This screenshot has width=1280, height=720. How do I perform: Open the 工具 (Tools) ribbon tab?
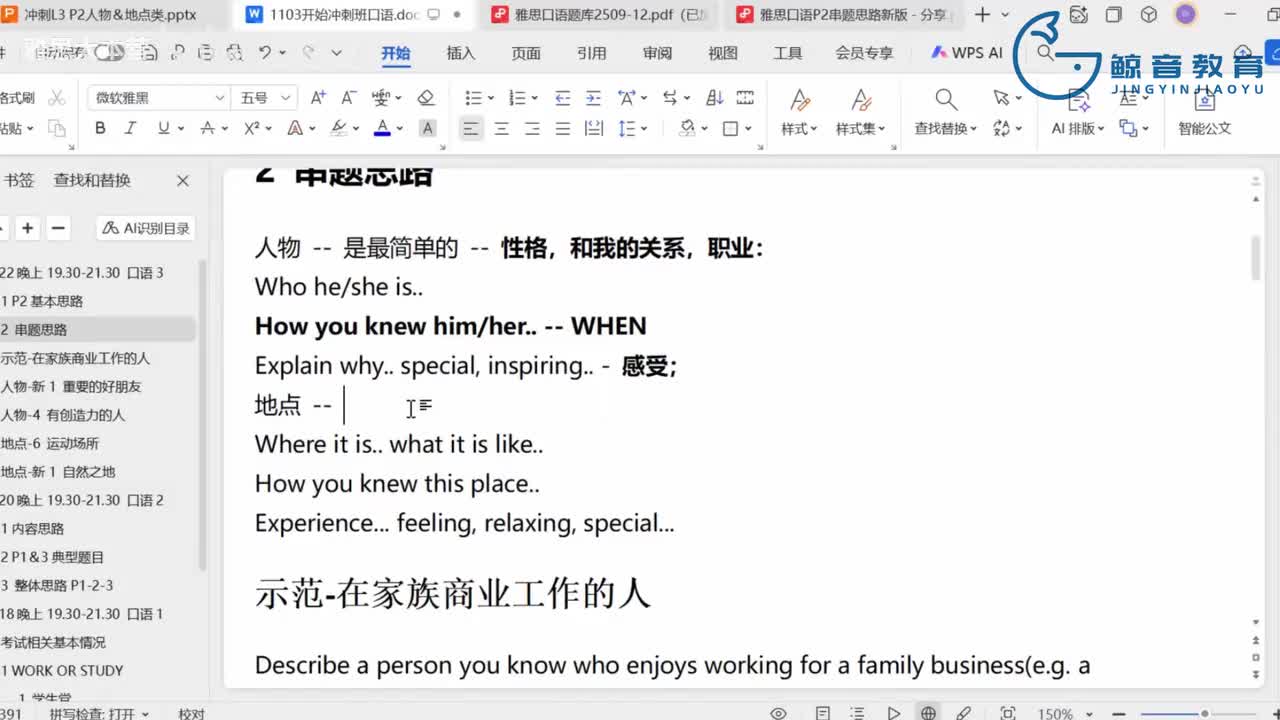pyautogui.click(x=788, y=53)
